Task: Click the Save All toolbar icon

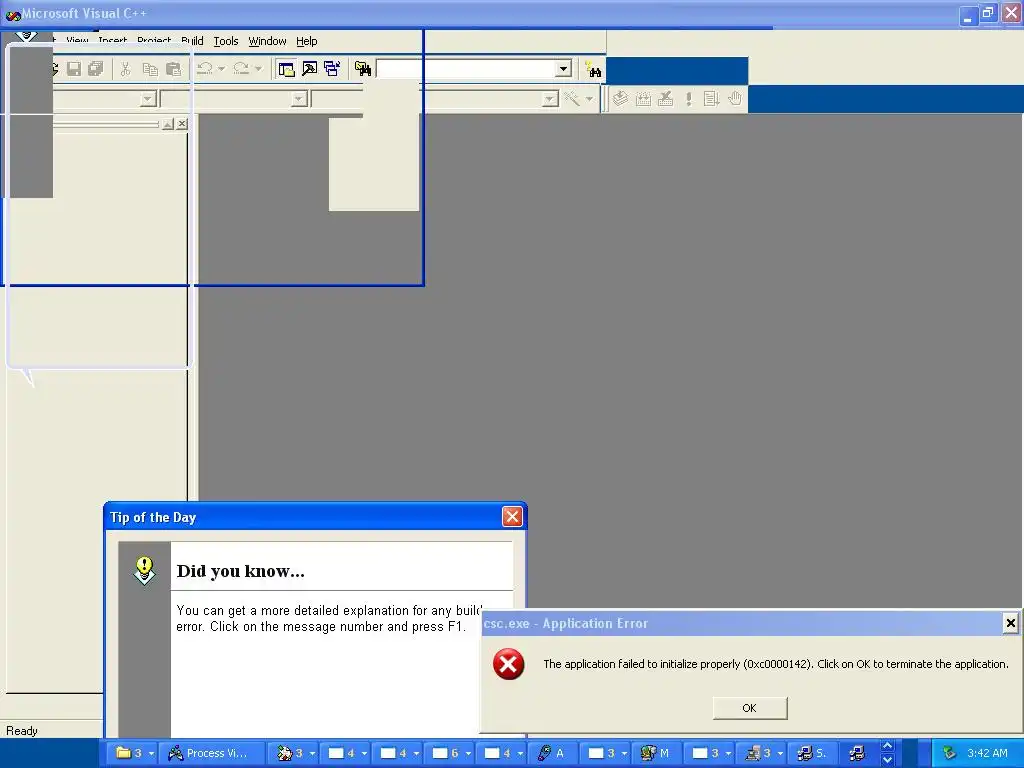Action: click(x=96, y=69)
